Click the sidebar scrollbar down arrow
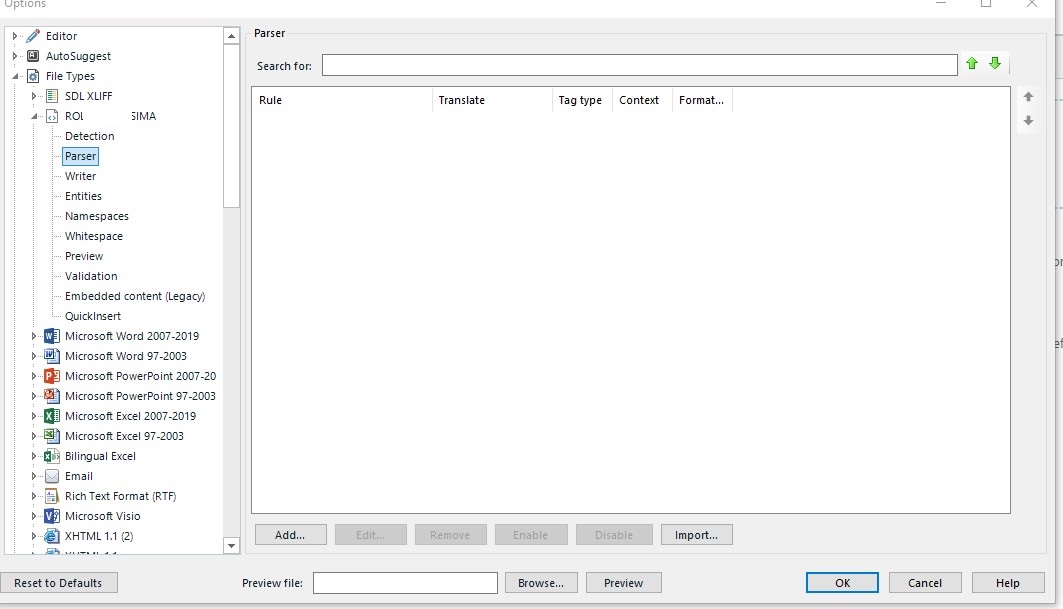The width and height of the screenshot is (1063, 609). click(231, 545)
